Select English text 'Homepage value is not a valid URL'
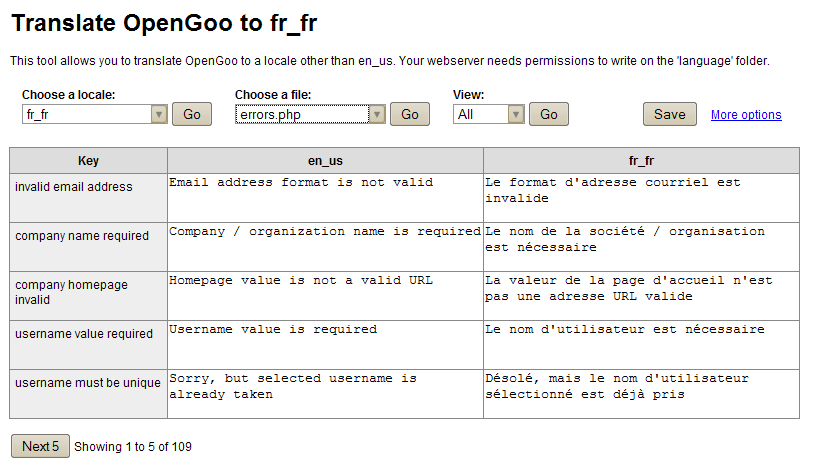Image resolution: width=819 pixels, height=471 pixels. click(x=325, y=295)
